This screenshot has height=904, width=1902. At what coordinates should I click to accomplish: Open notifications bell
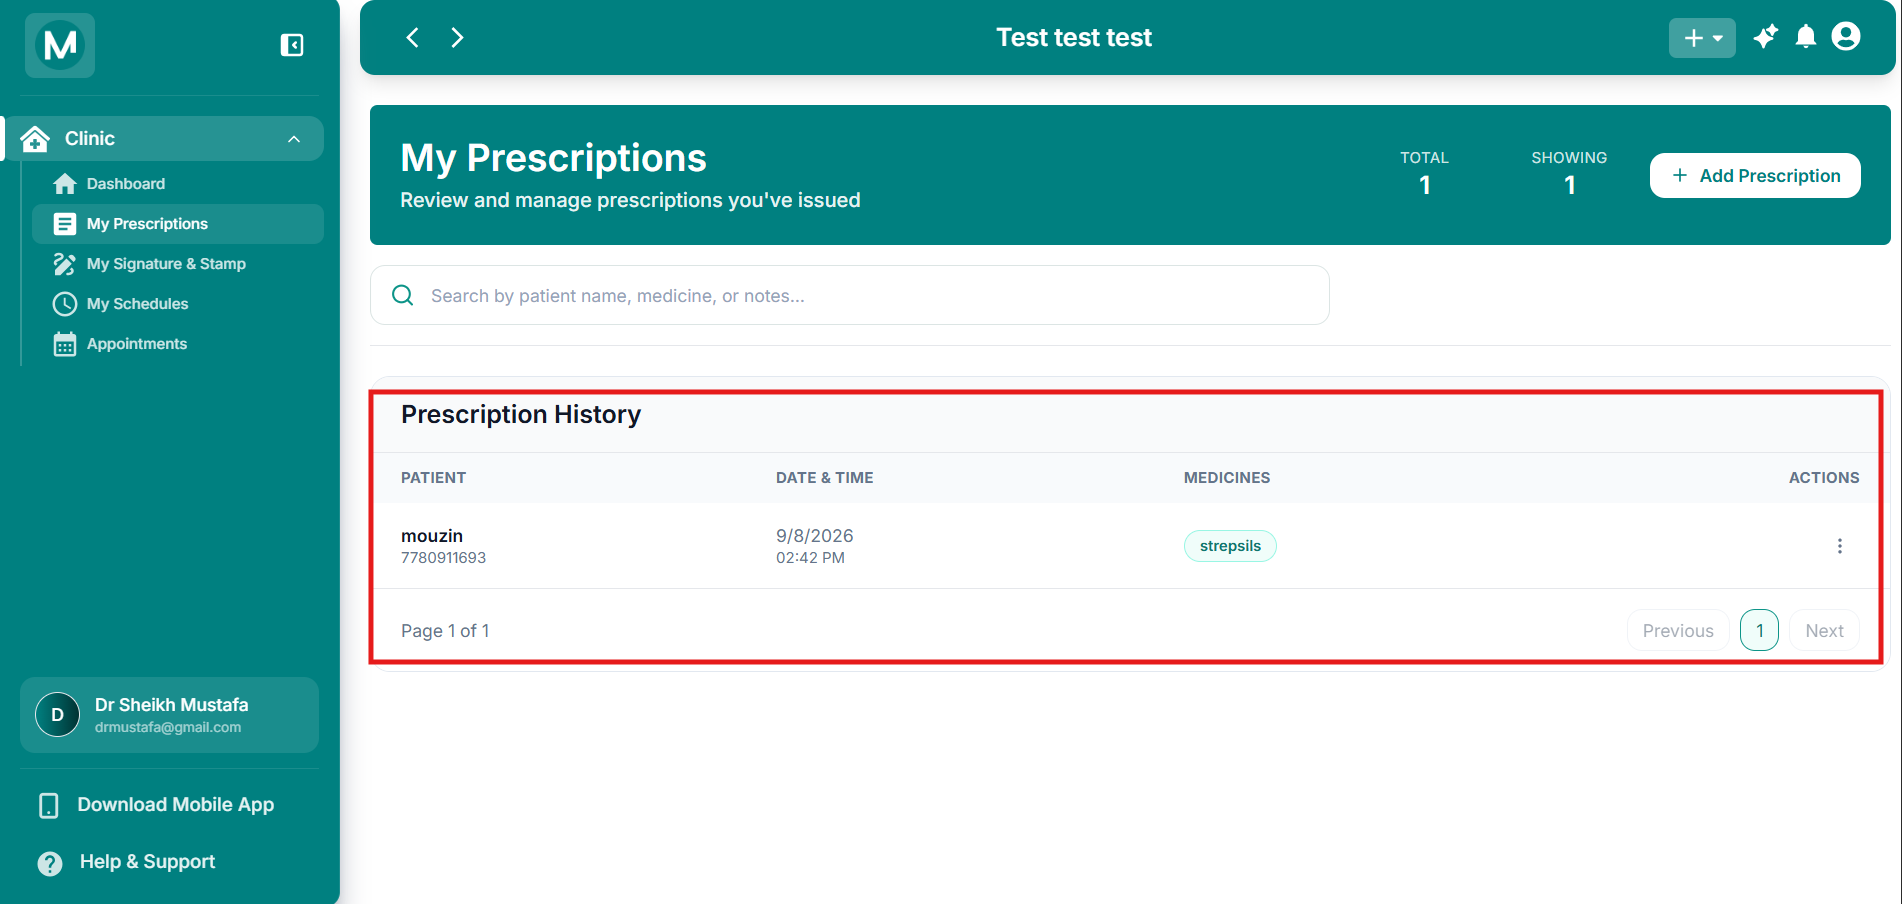1806,37
